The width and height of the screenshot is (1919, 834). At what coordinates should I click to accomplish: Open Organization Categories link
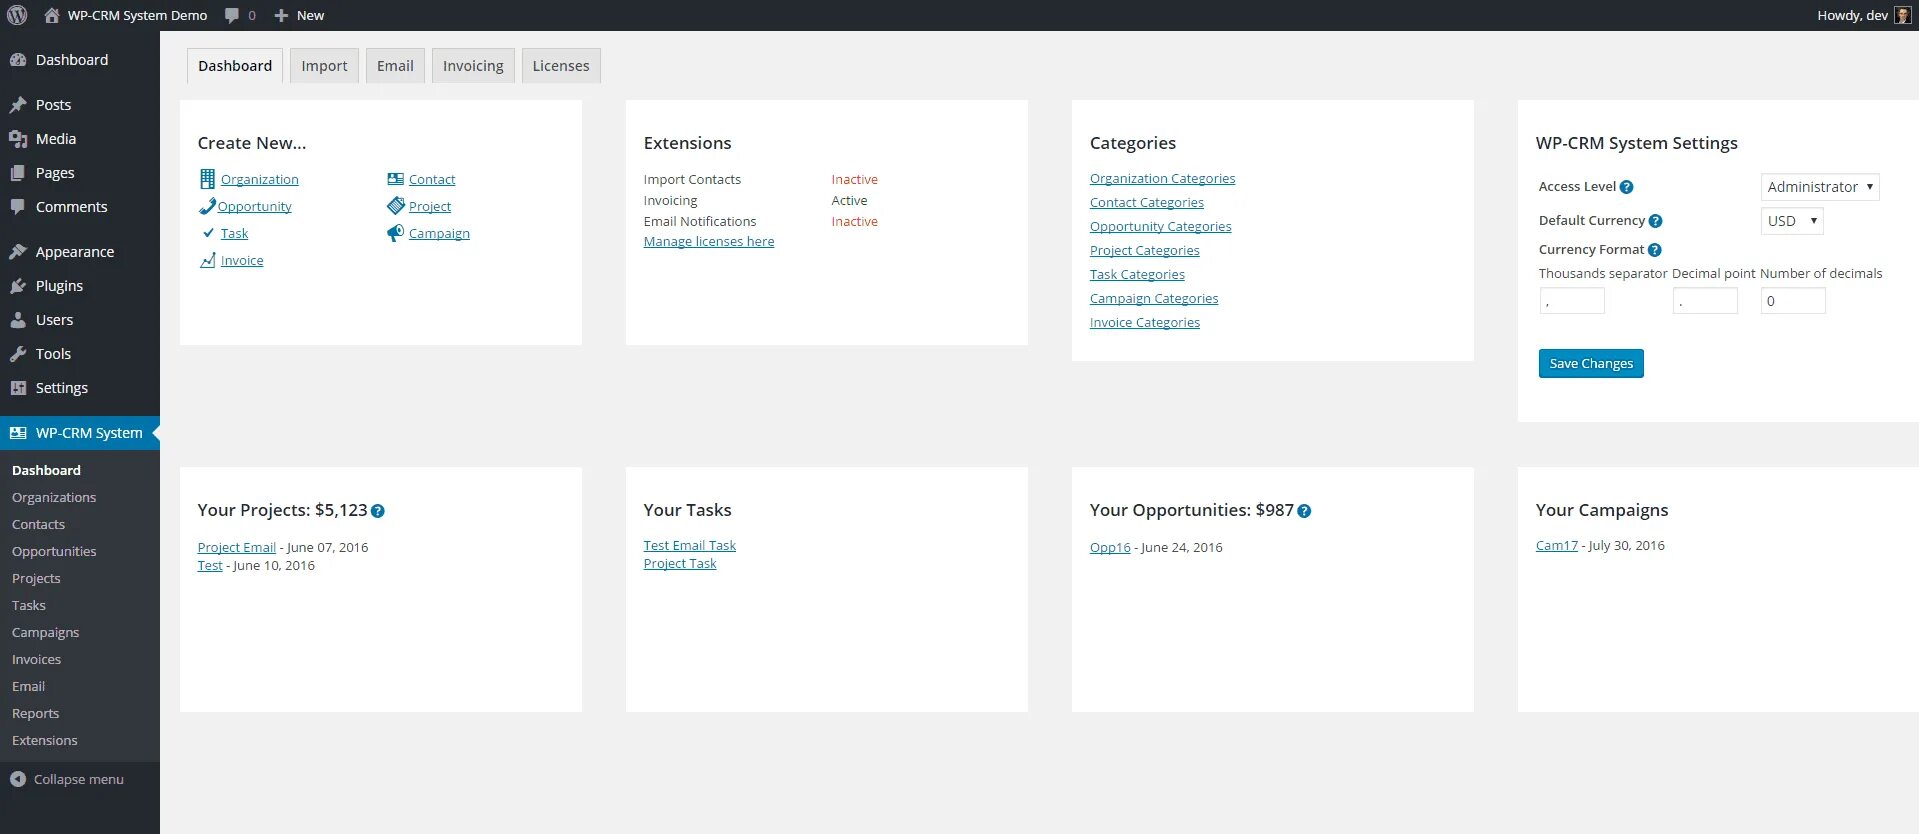[1162, 179]
